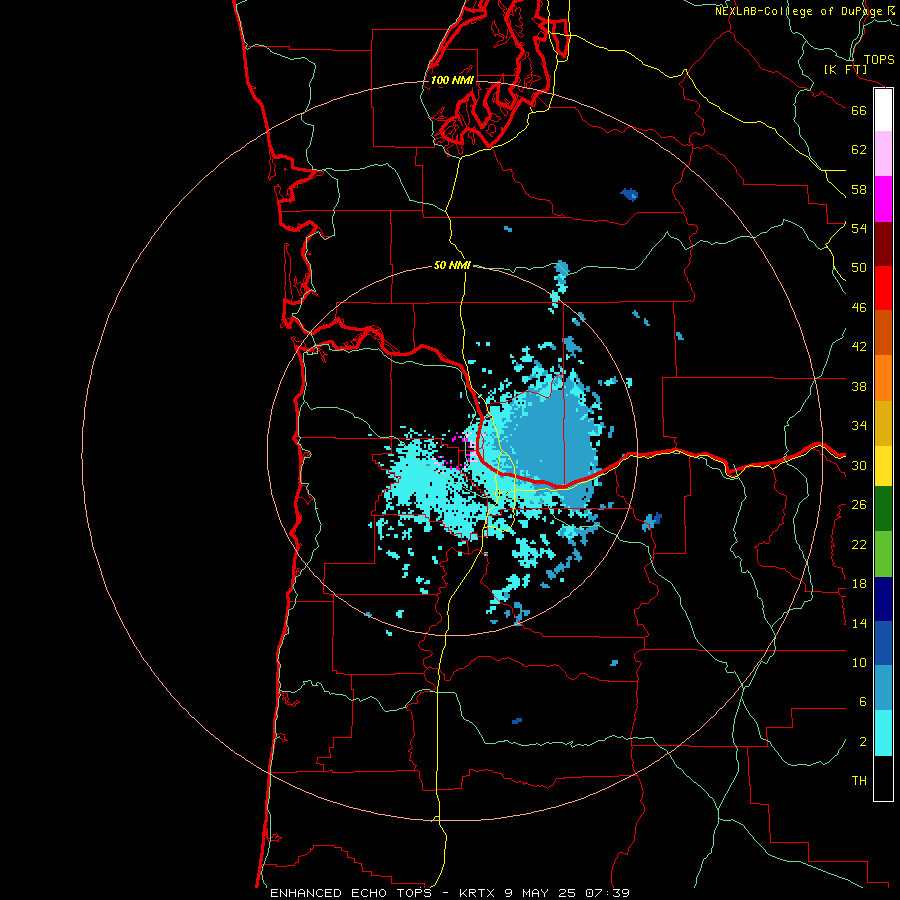Click the cyan 10 kft legend swatch
The width and height of the screenshot is (900, 900).
[883, 733]
